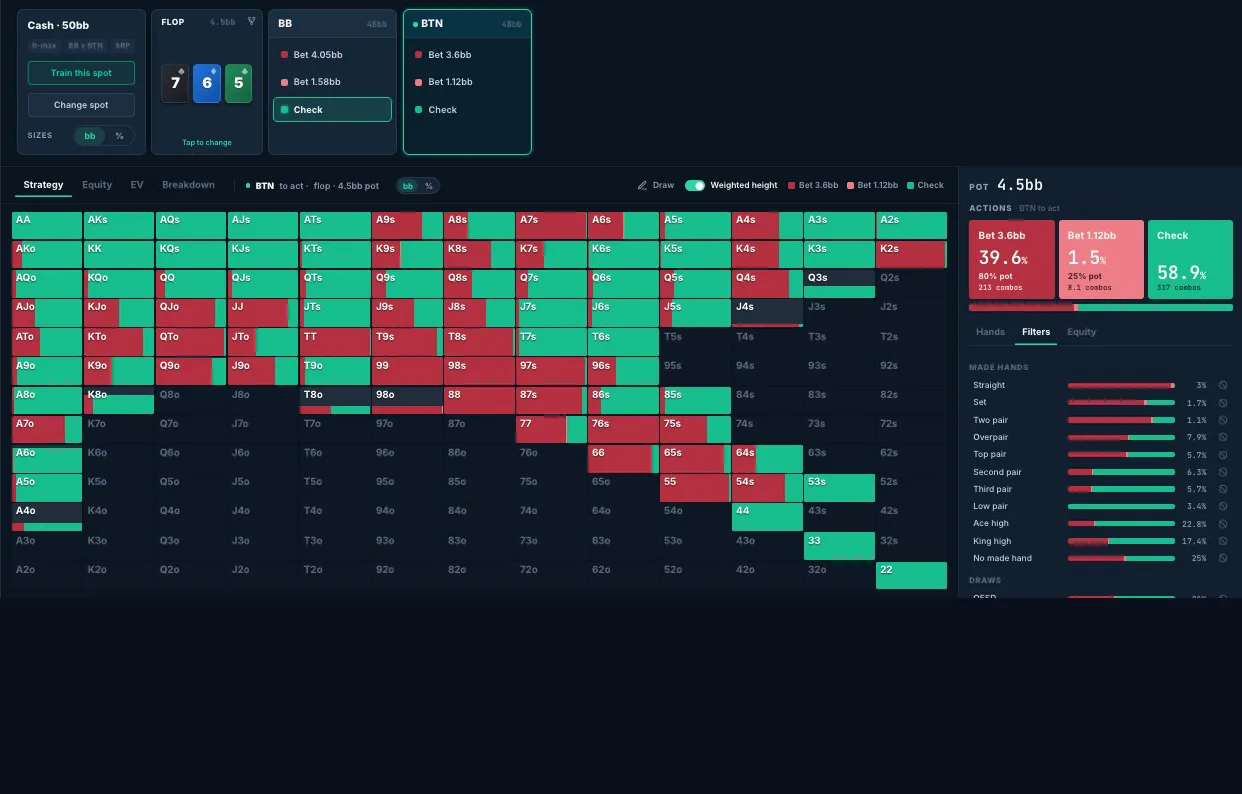
Task: Click the ban icon on the Two pair row
Action: pos(1222,420)
